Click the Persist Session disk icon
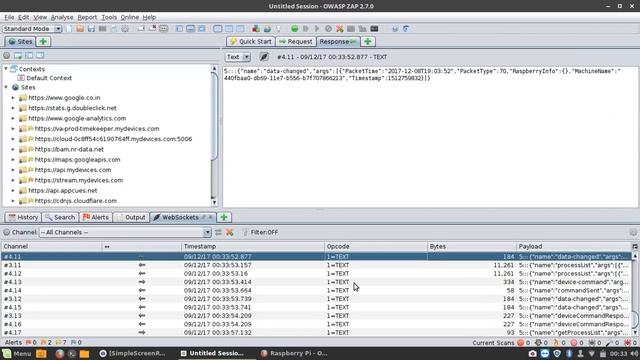 [x=91, y=29]
